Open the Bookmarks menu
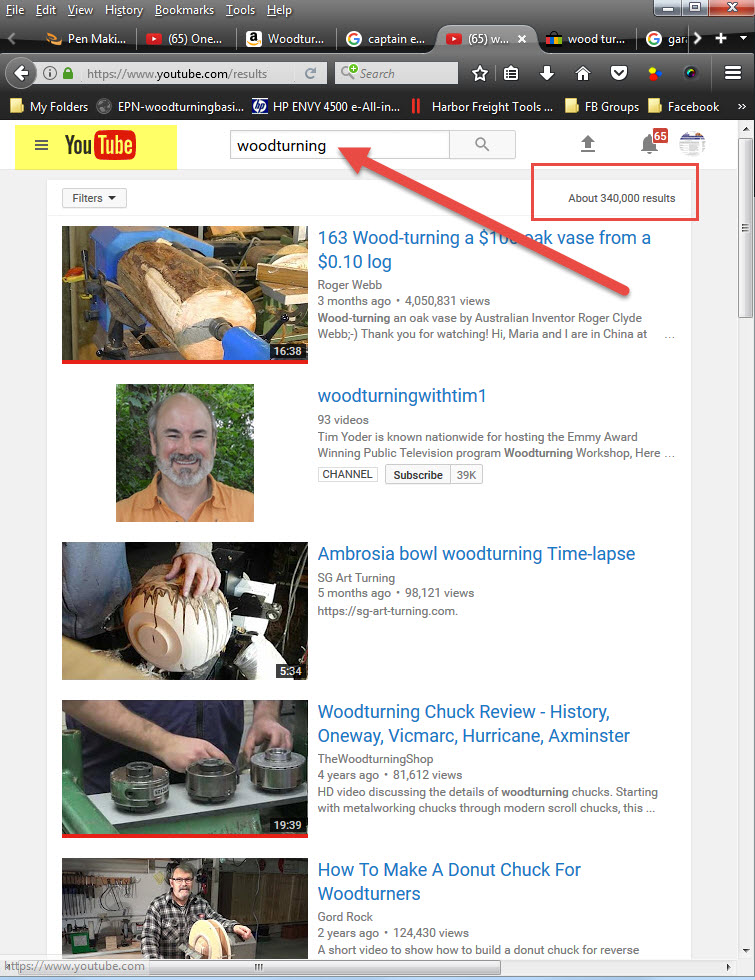Image resolution: width=755 pixels, height=980 pixels. (x=184, y=10)
